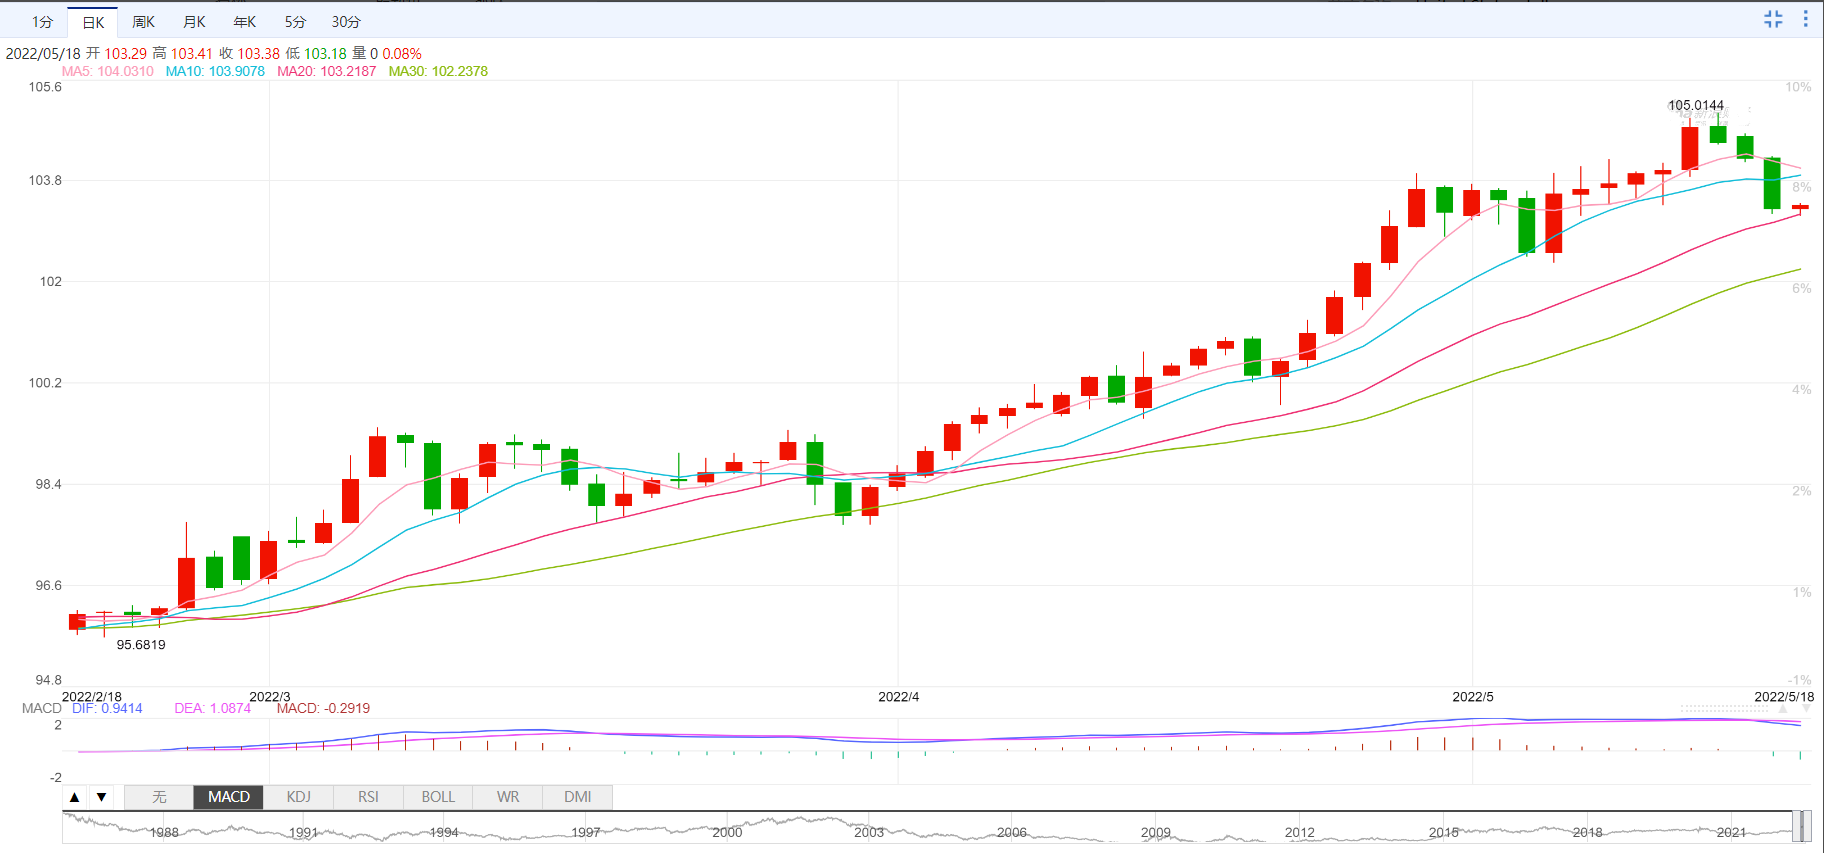The width and height of the screenshot is (1824, 853).
Task: Click the 2022/5/18 end date label
Action: coord(1784,696)
